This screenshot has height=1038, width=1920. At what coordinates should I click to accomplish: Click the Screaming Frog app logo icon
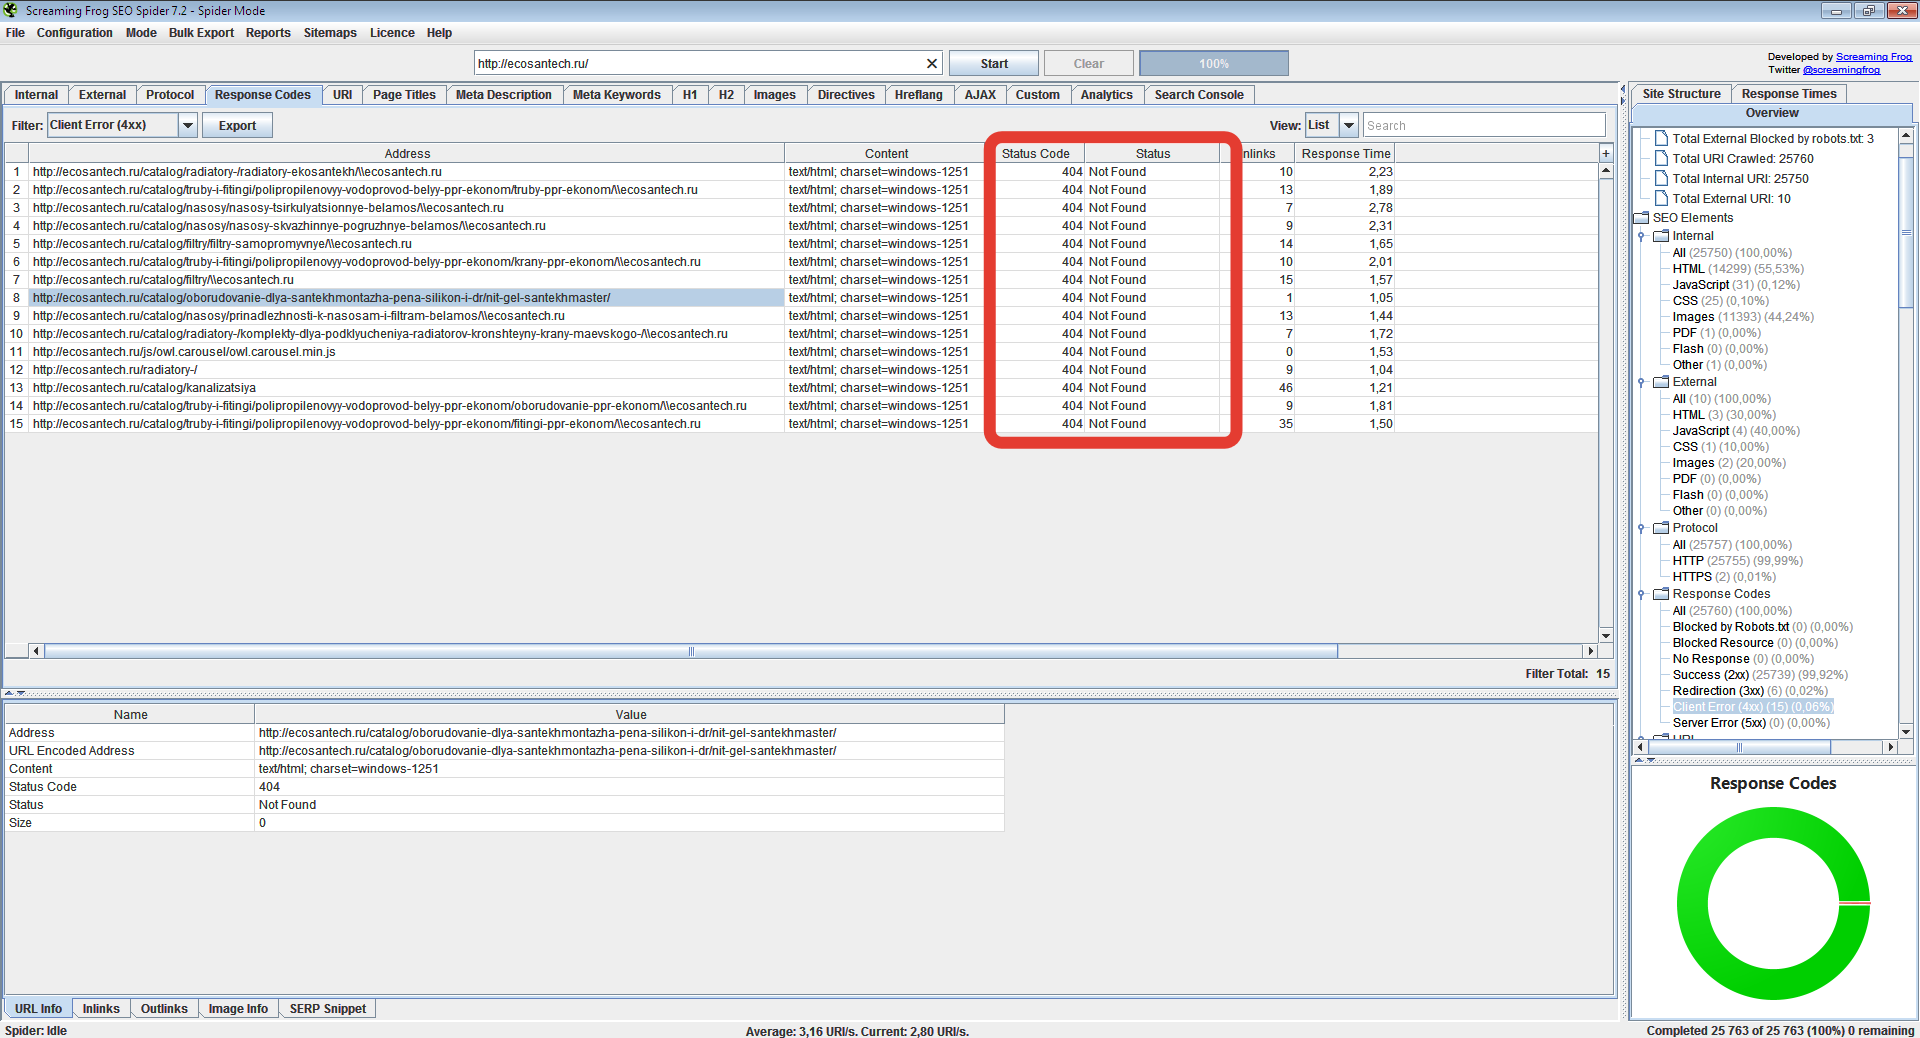pyautogui.click(x=11, y=10)
